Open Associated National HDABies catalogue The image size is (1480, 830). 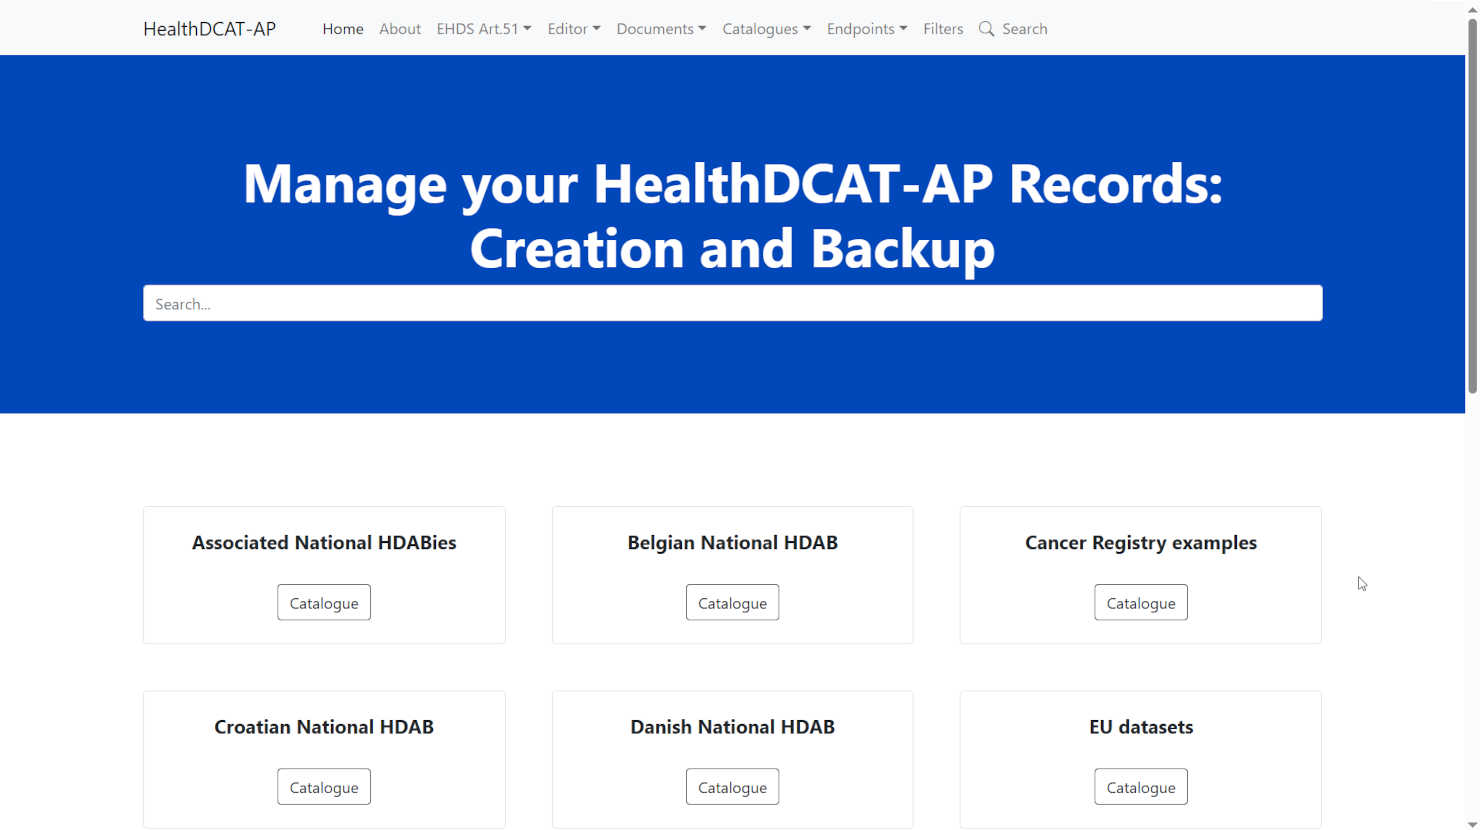[324, 603]
